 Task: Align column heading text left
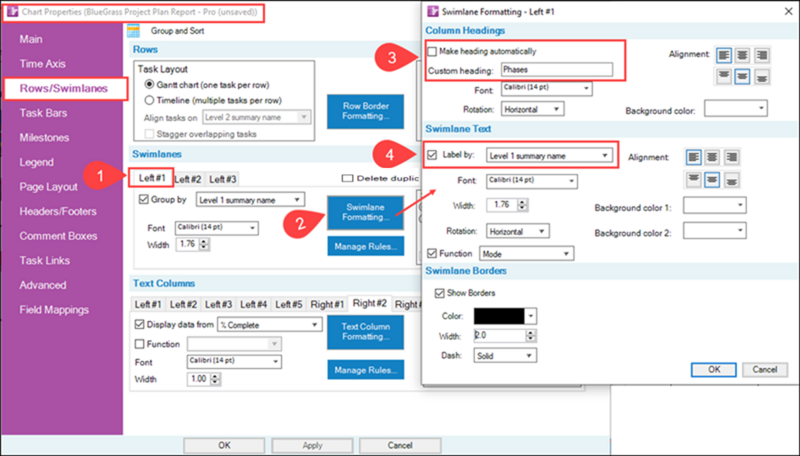coord(723,55)
